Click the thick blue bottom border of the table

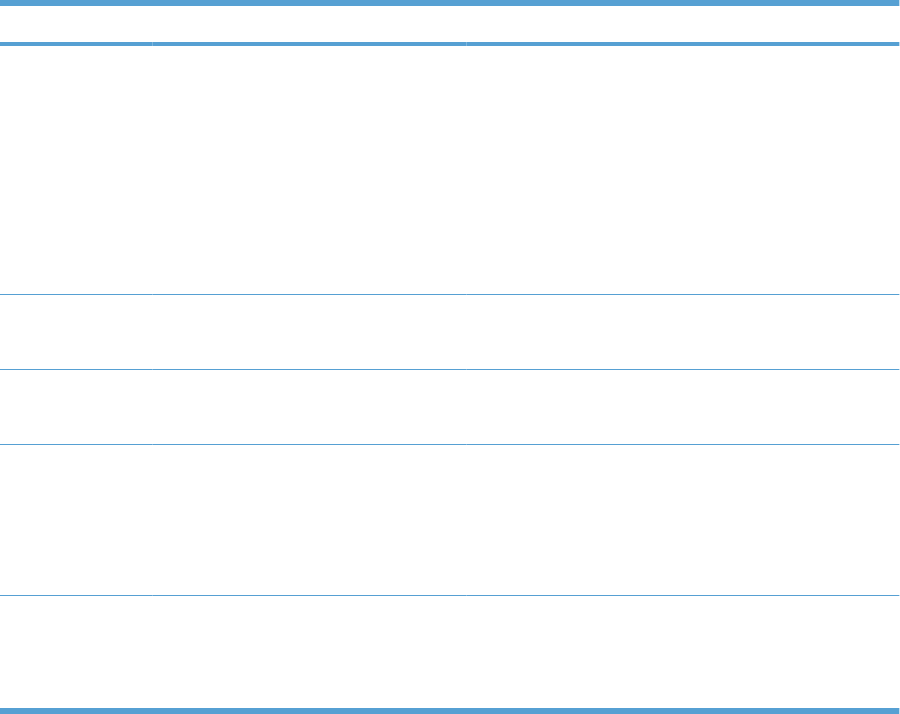450,711
